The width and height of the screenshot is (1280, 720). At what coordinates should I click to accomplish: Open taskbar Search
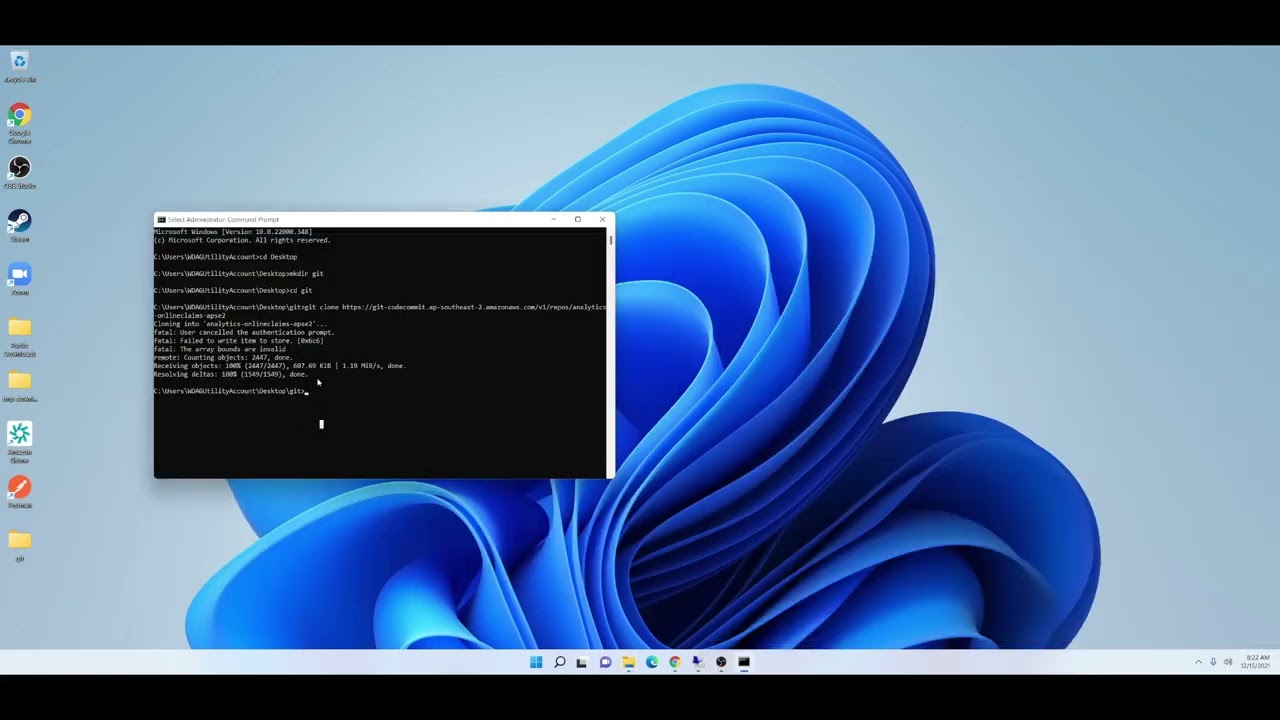pos(559,662)
